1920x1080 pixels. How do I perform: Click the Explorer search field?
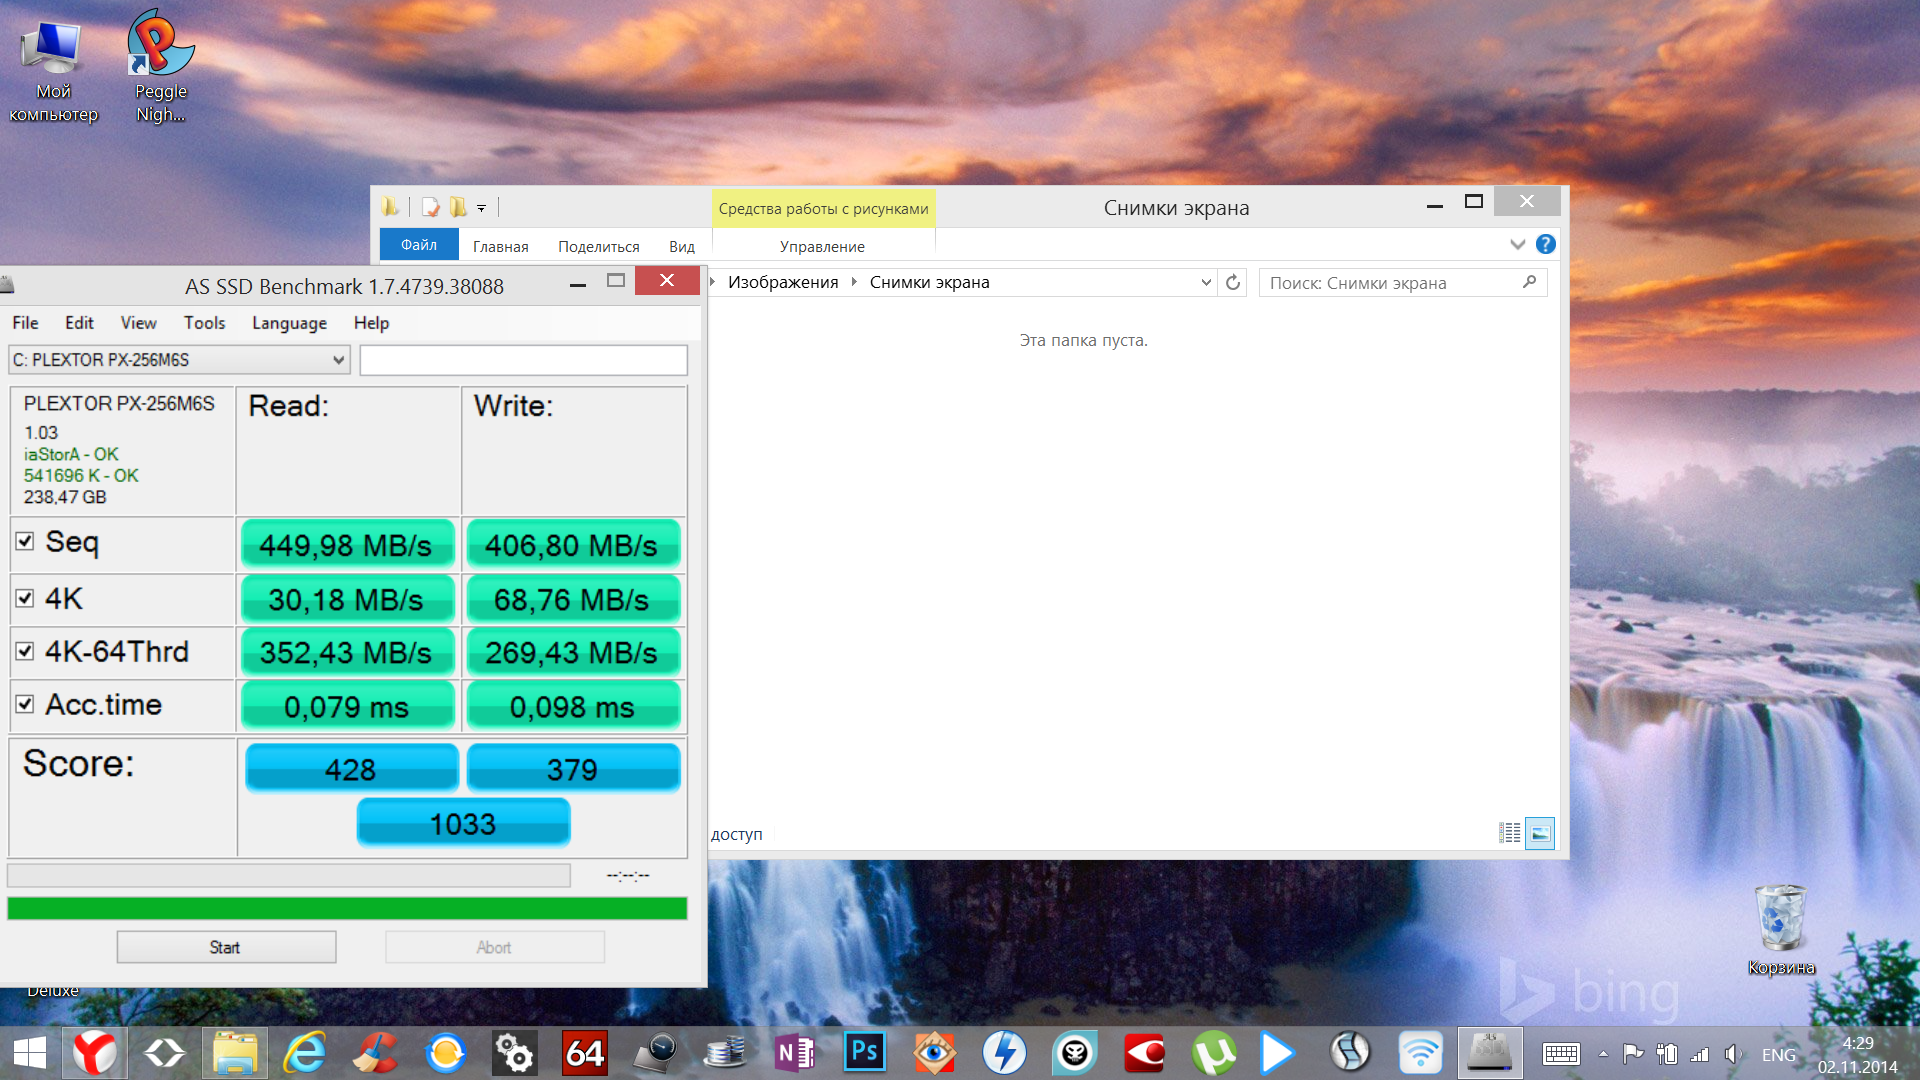tap(1390, 283)
